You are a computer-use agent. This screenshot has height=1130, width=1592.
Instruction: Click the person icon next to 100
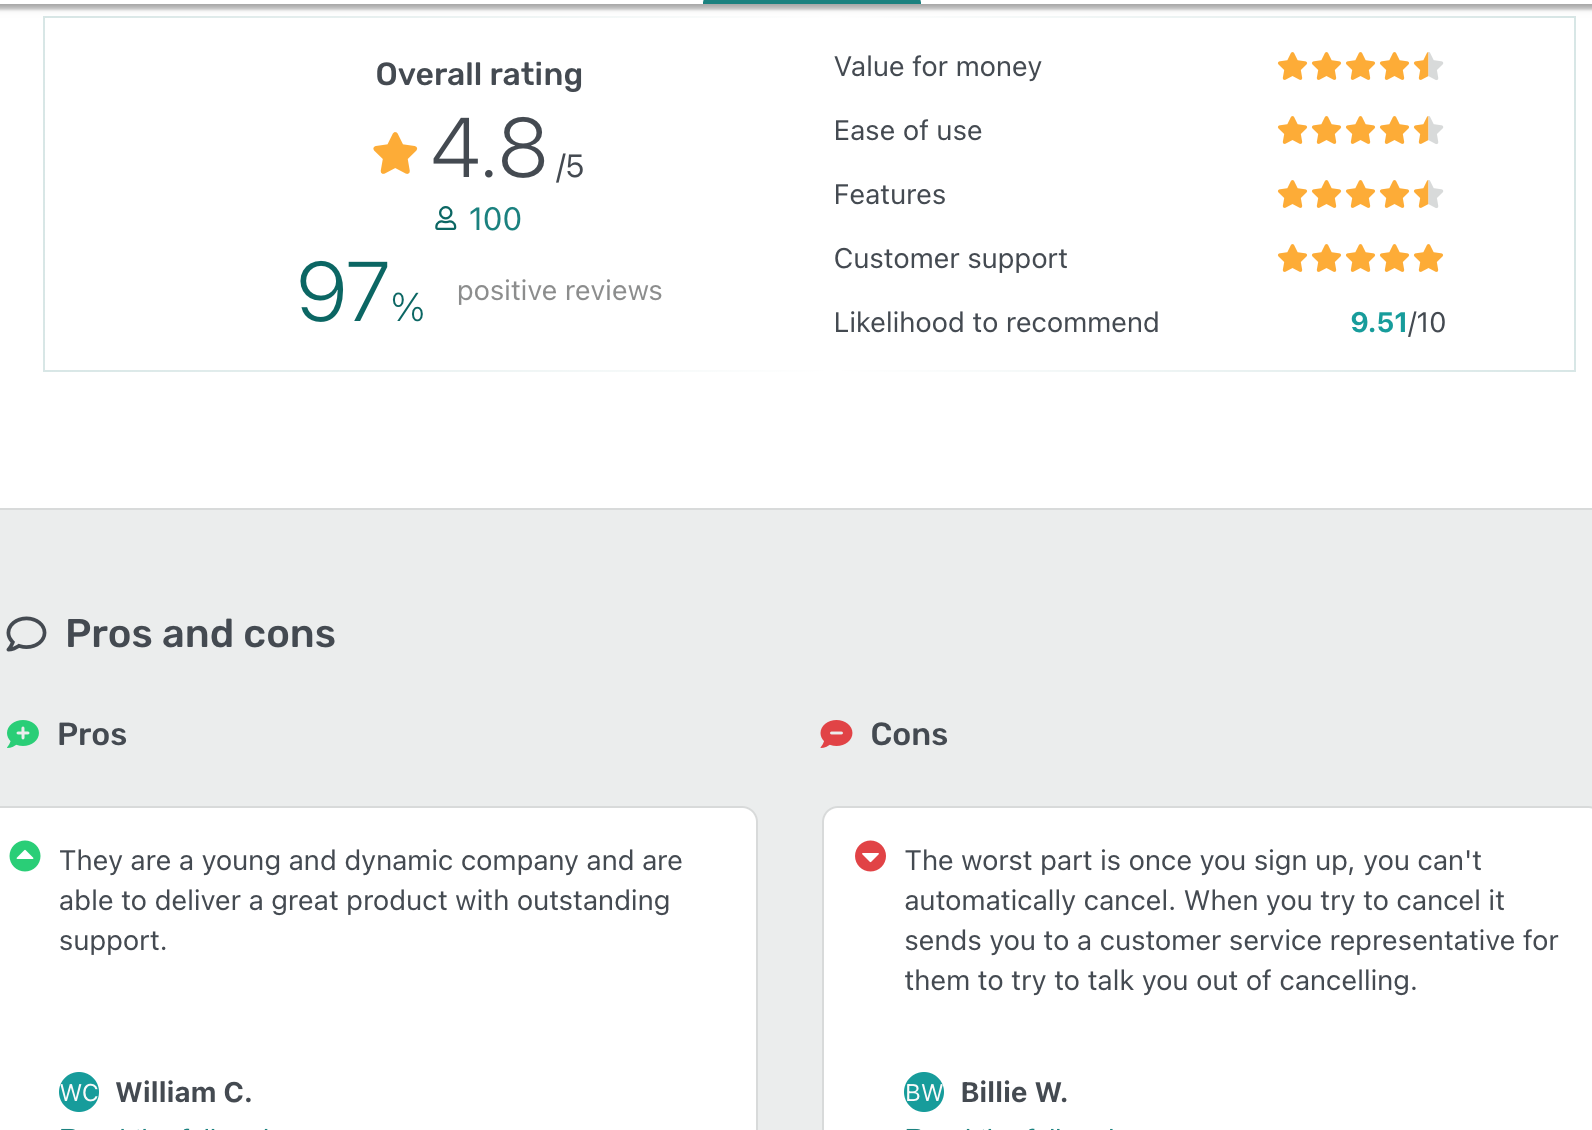click(446, 218)
